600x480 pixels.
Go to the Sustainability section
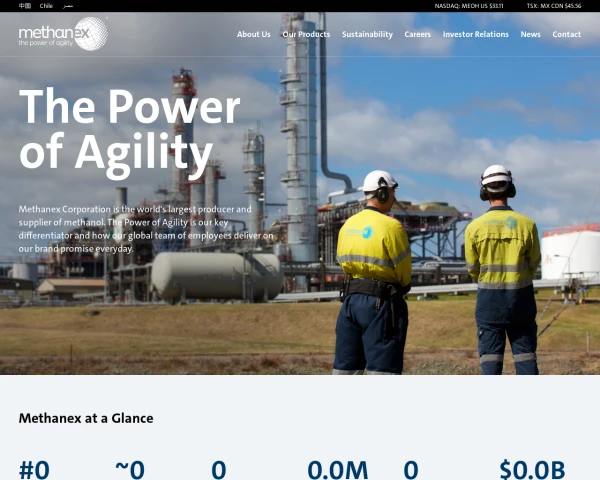pyautogui.click(x=367, y=34)
